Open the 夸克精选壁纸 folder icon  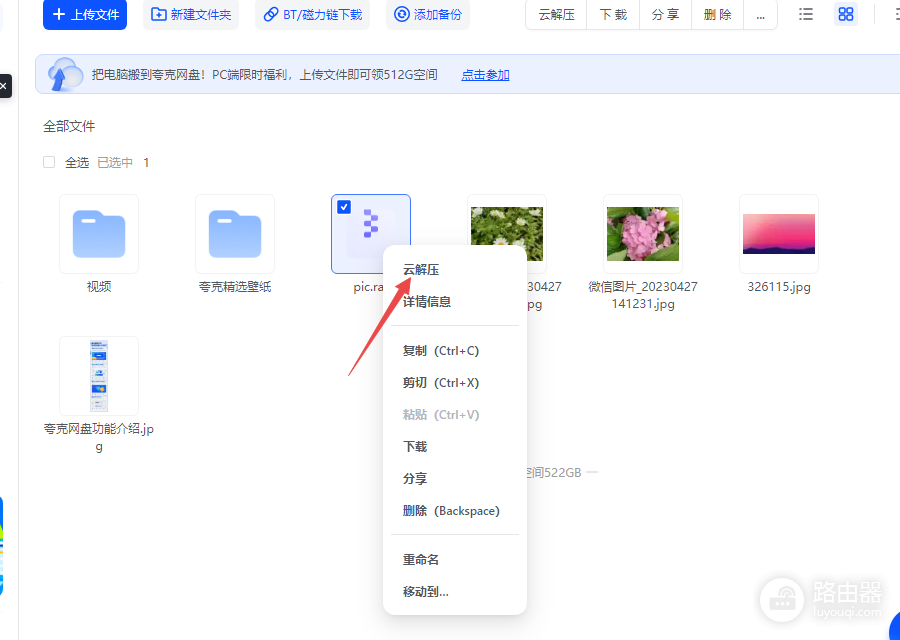[235, 234]
